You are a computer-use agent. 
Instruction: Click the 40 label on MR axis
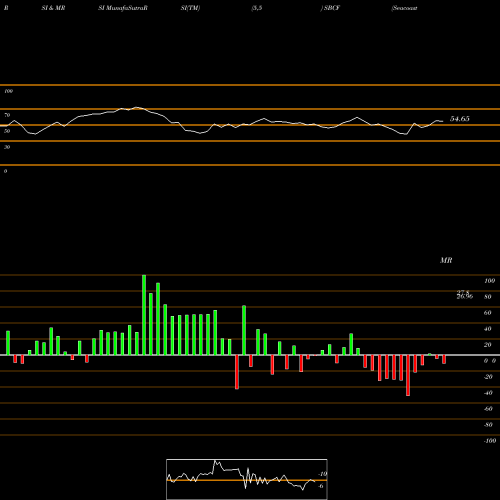[x=488, y=329]
